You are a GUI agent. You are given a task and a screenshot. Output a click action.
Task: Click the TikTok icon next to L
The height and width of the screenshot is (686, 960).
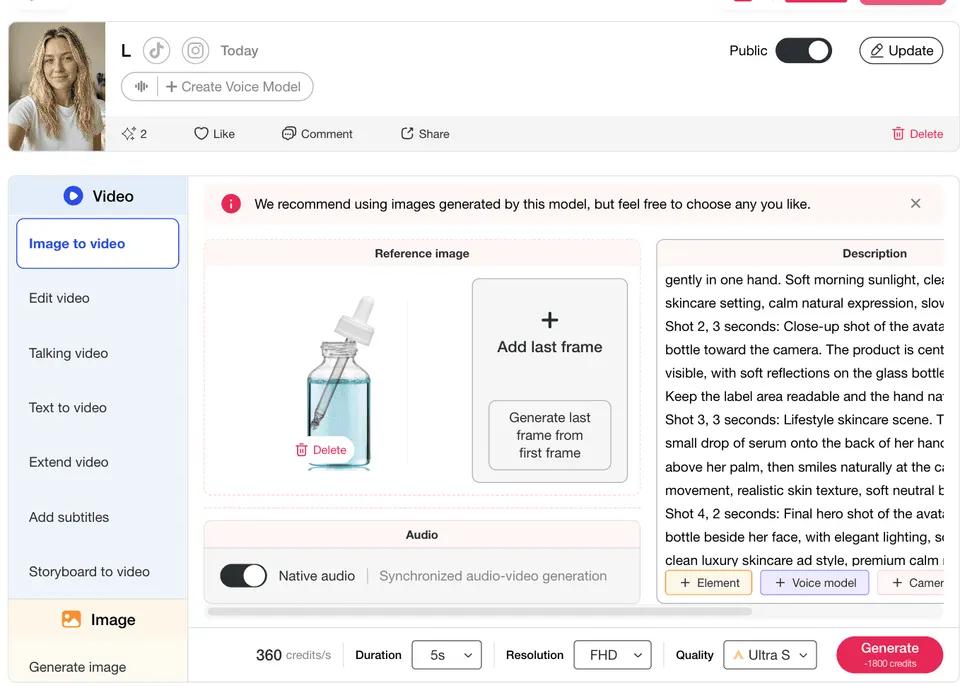157,50
